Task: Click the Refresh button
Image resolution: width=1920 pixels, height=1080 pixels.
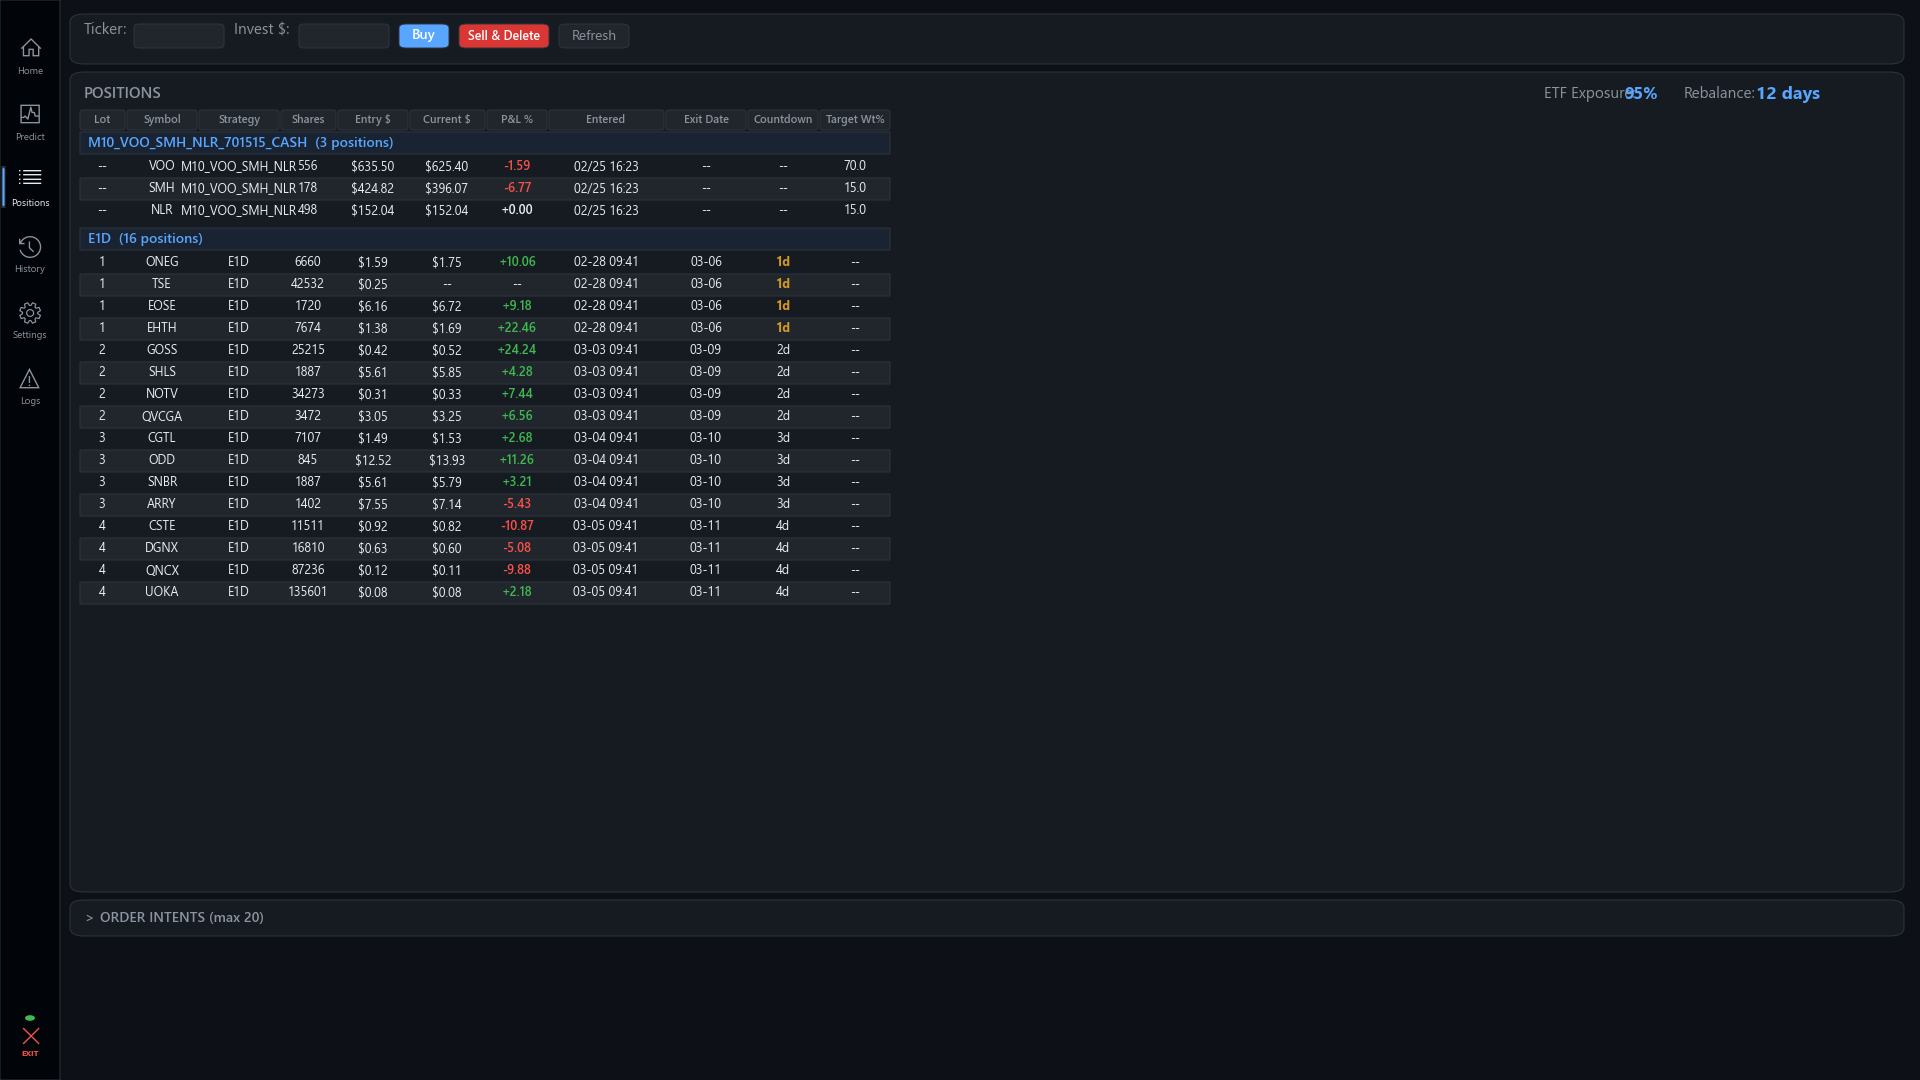Action: 593,35
